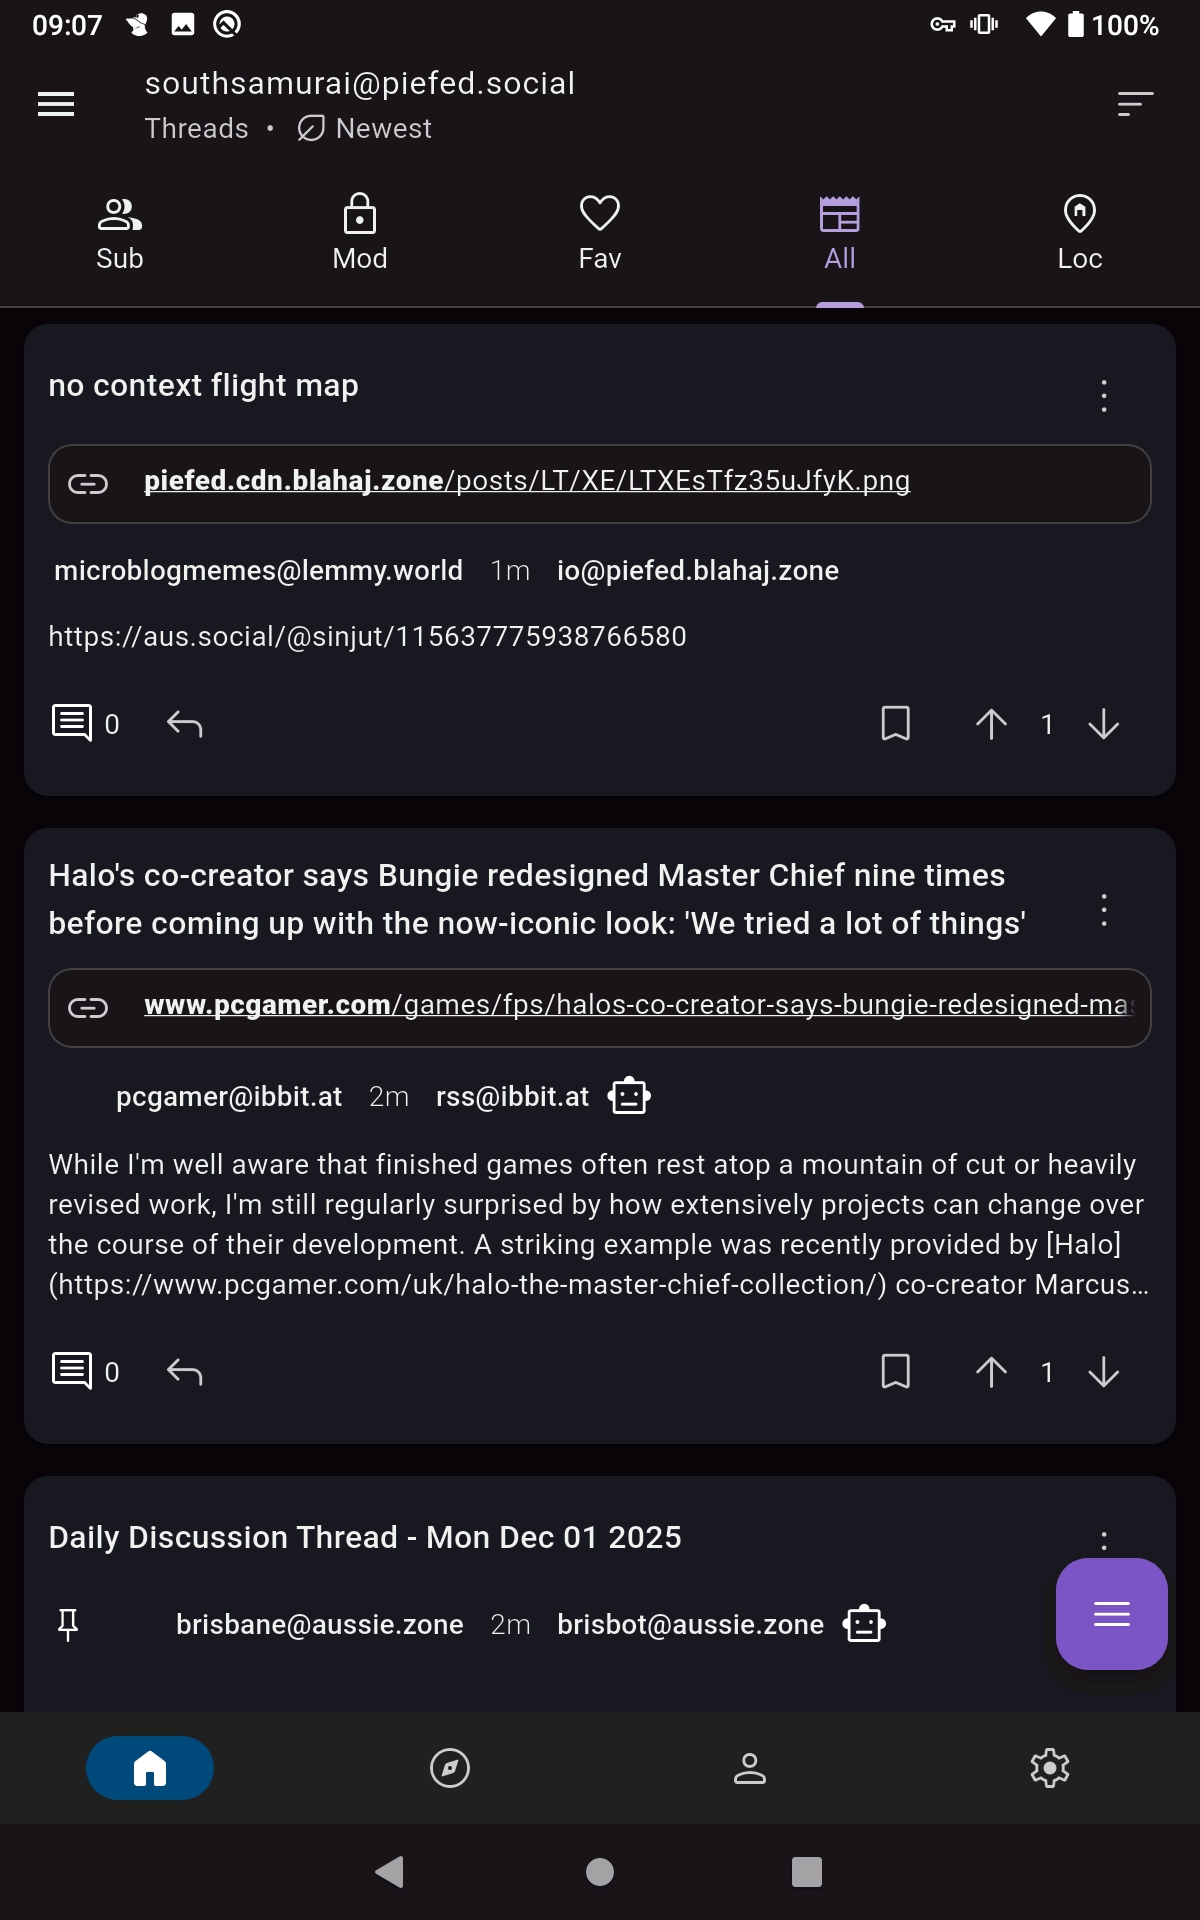Expand the Halo post three-dot menu
Image resolution: width=1200 pixels, height=1920 pixels.
coord(1104,910)
